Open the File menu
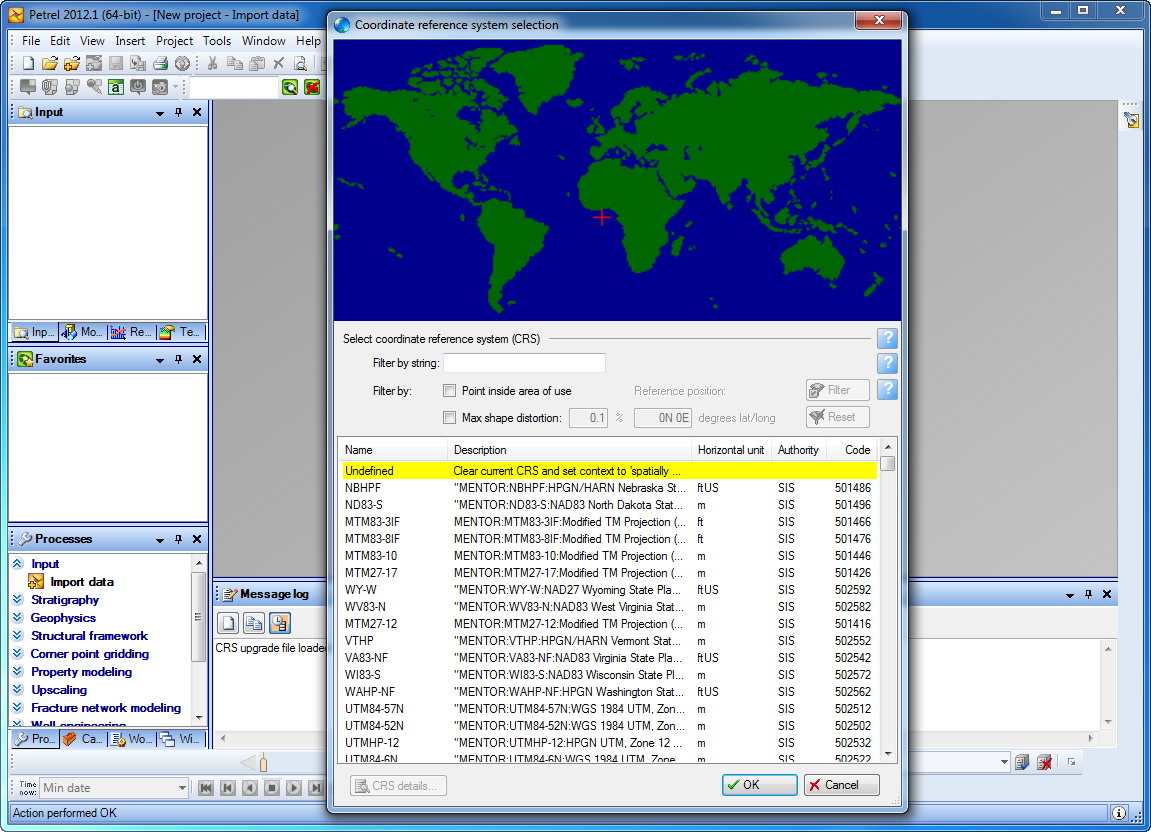 click(x=31, y=41)
